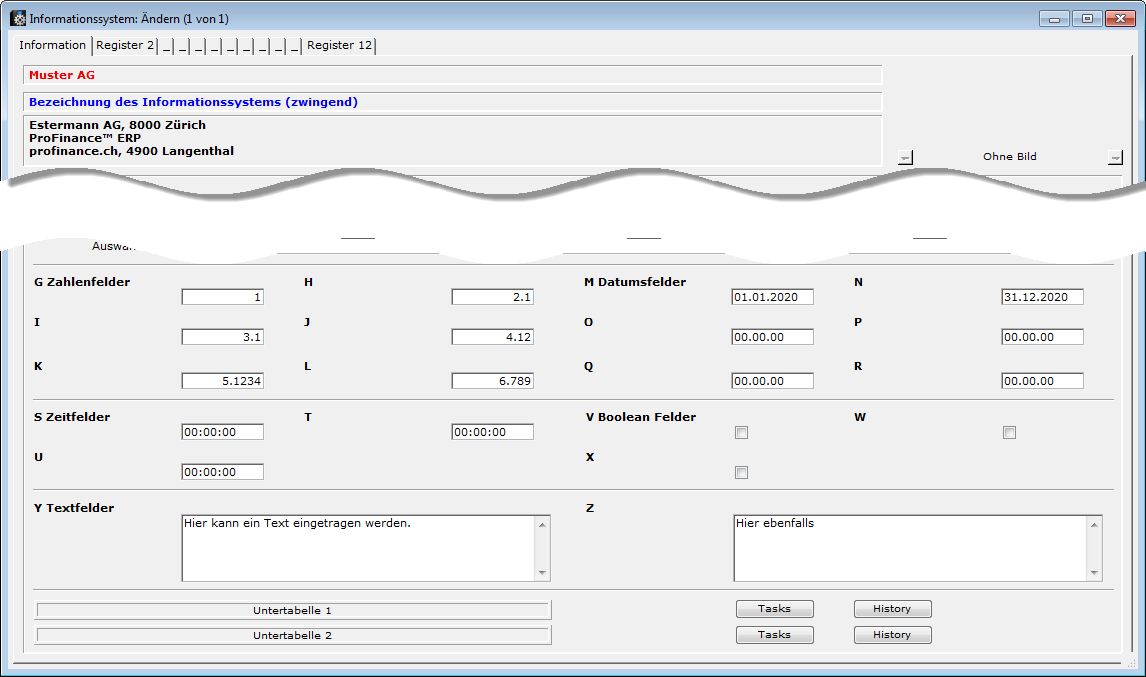Open the Register 12 tab
Image resolution: width=1146 pixels, height=677 pixels.
(339, 45)
